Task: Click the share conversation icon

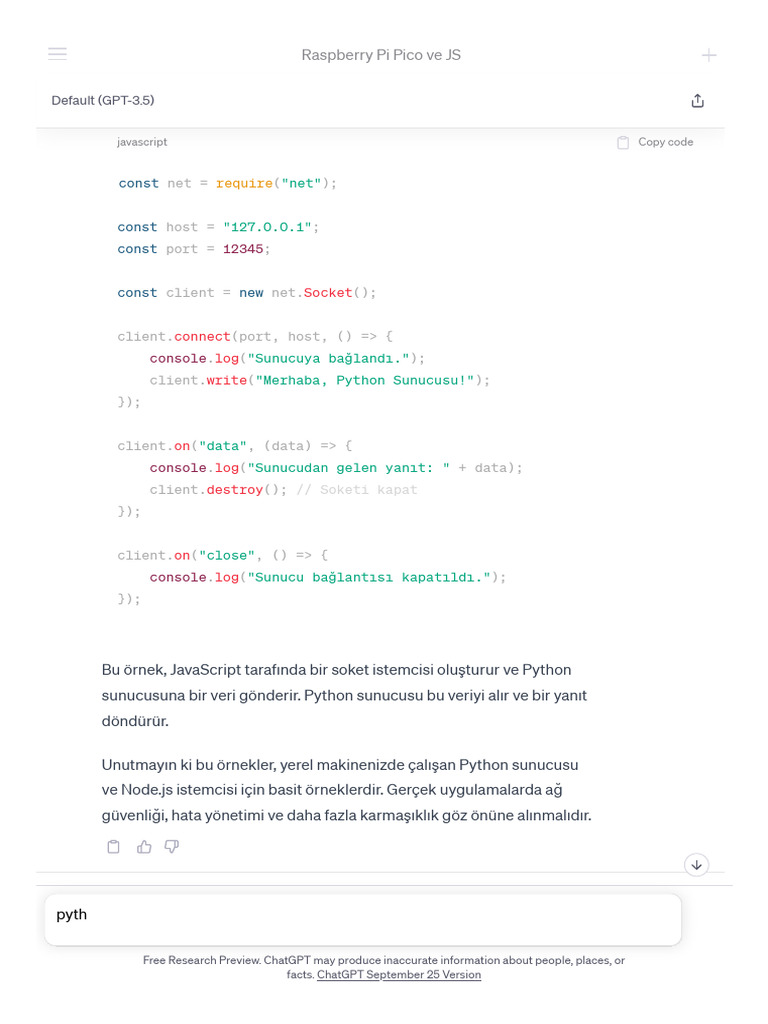Action: [x=698, y=100]
